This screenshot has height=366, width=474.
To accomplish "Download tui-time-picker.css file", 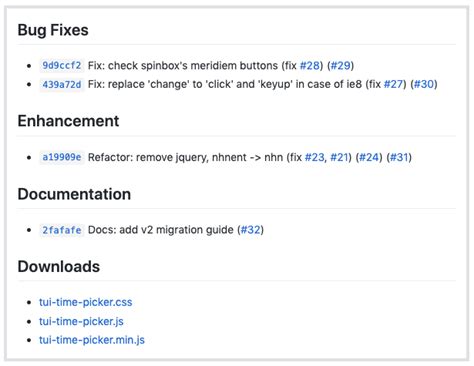I will 86,302.
